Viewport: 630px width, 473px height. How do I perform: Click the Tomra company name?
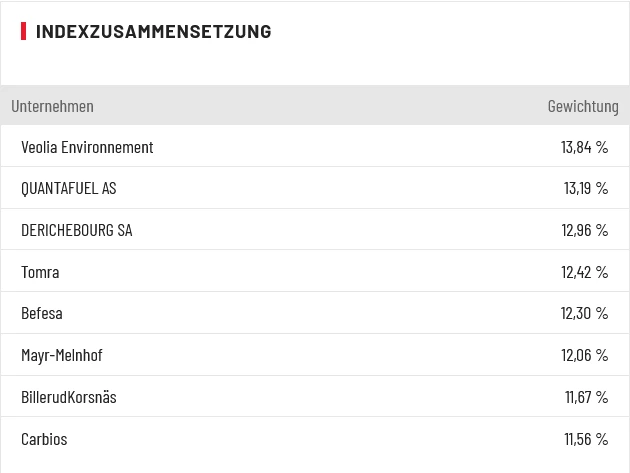[x=40, y=272]
